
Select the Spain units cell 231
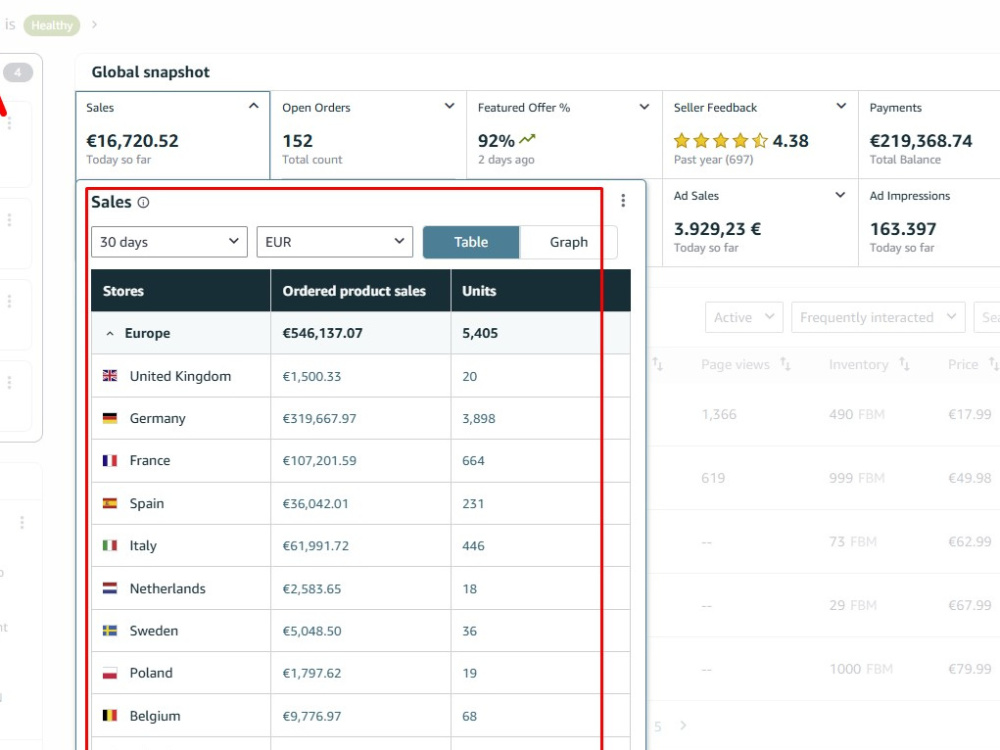473,504
